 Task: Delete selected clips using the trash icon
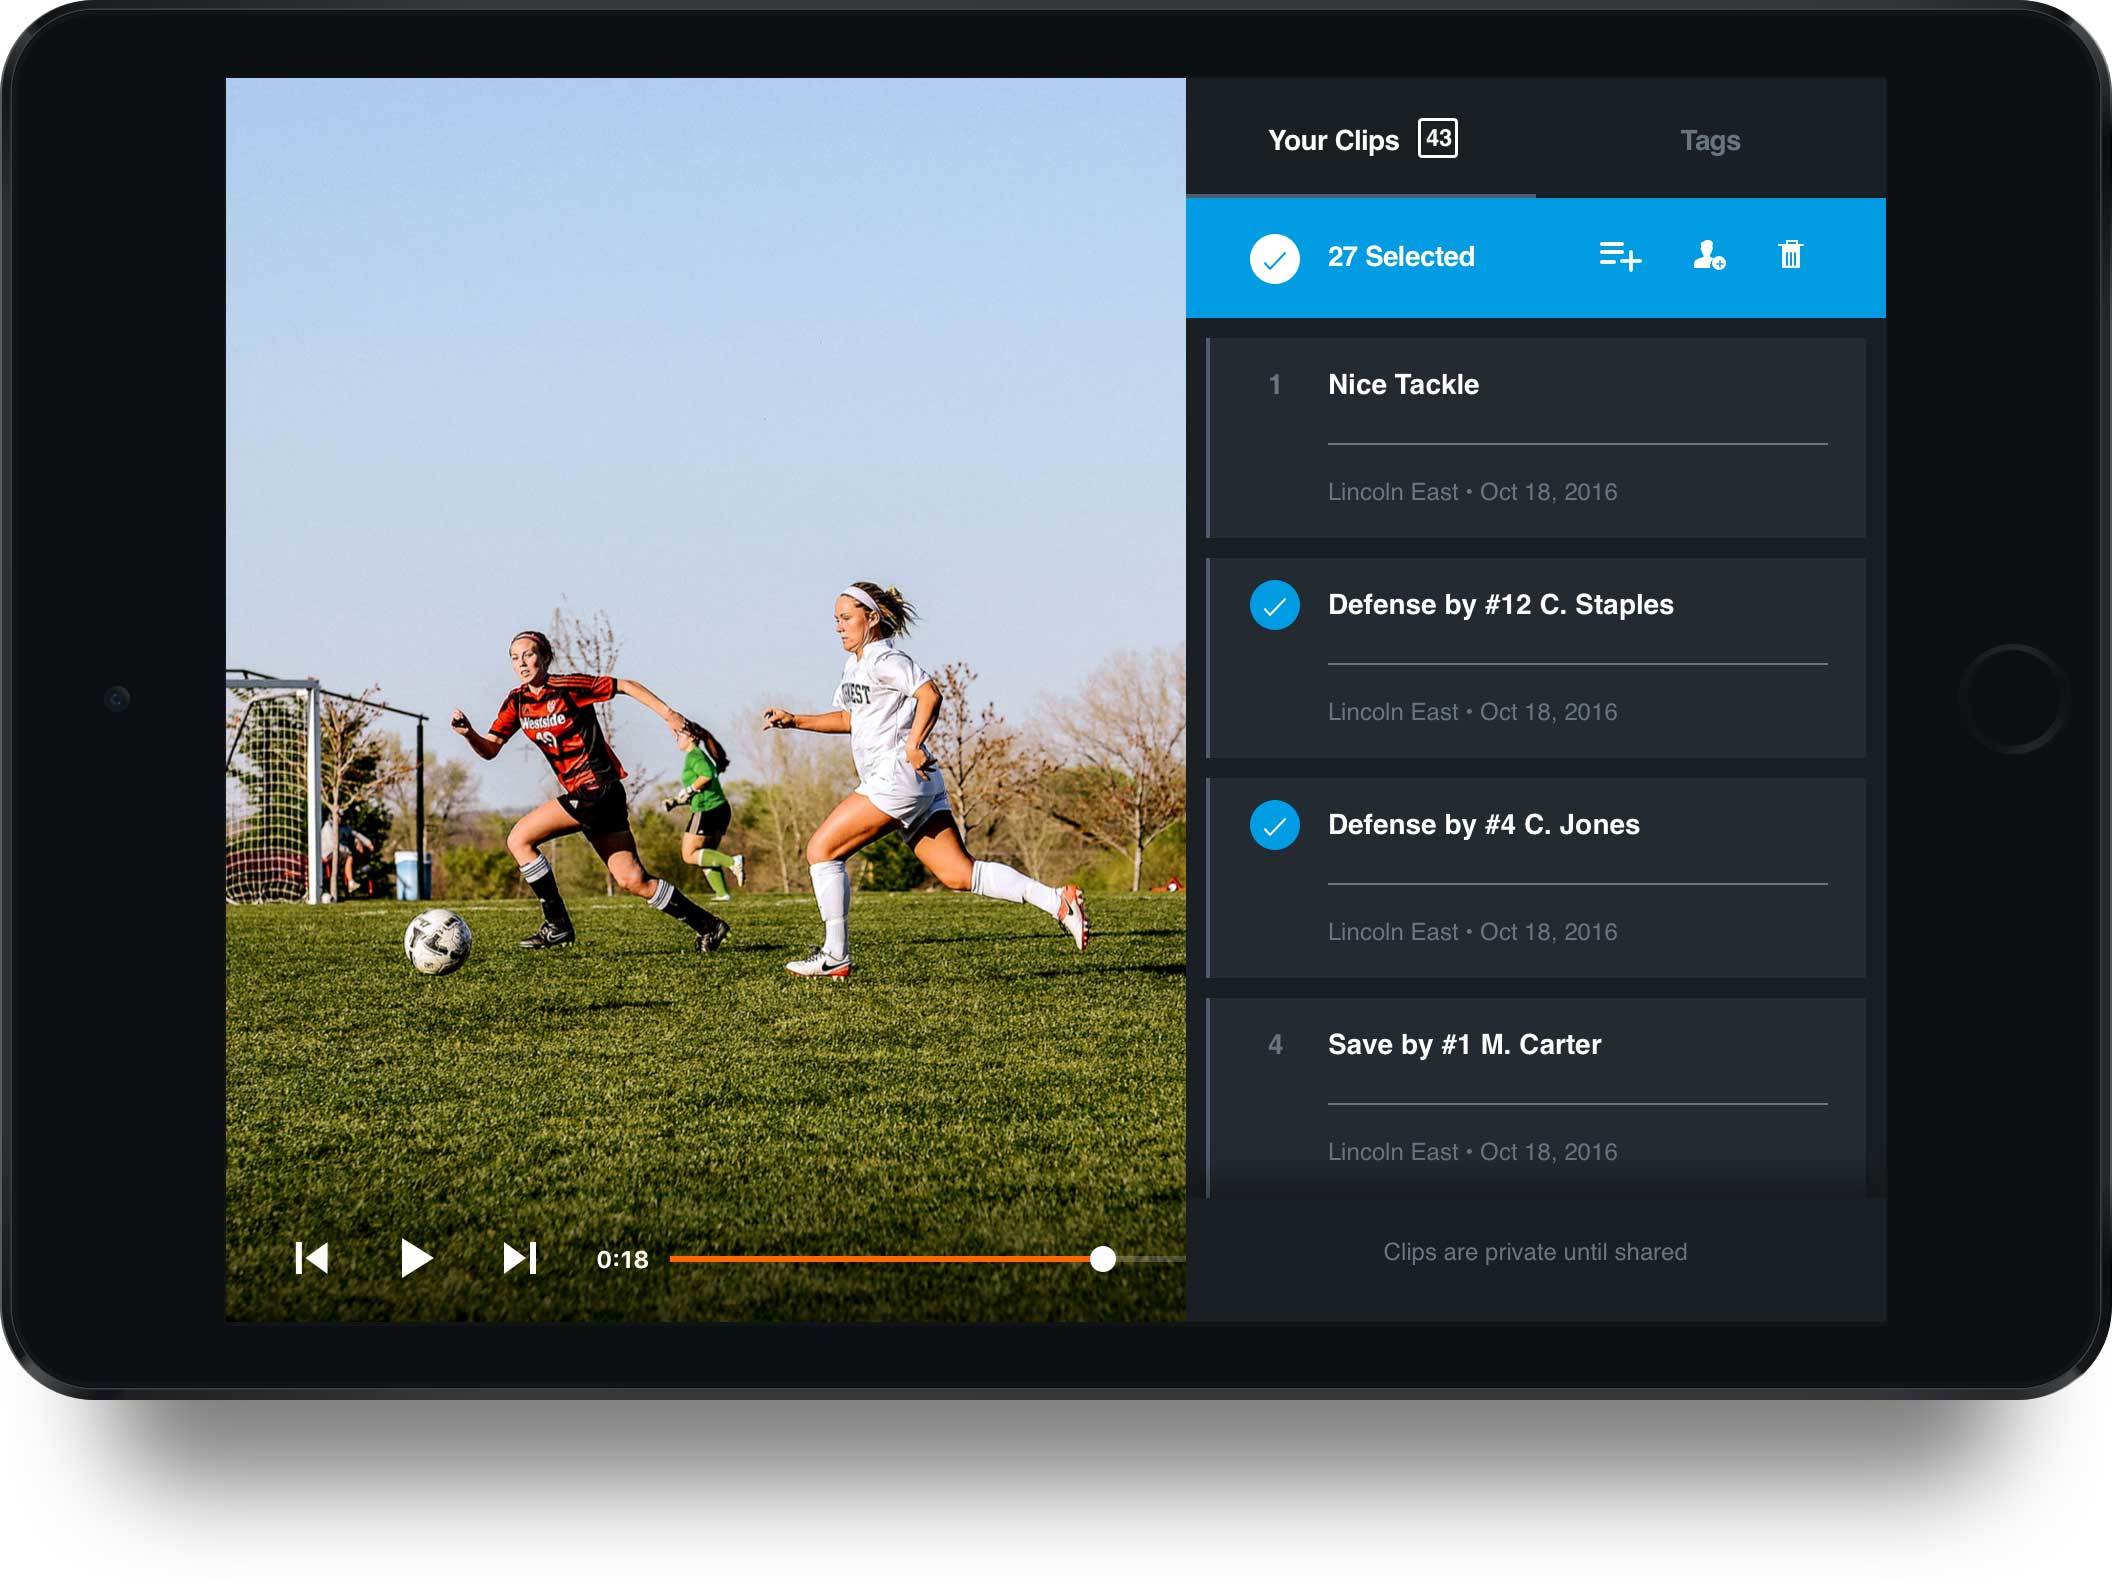[1790, 257]
